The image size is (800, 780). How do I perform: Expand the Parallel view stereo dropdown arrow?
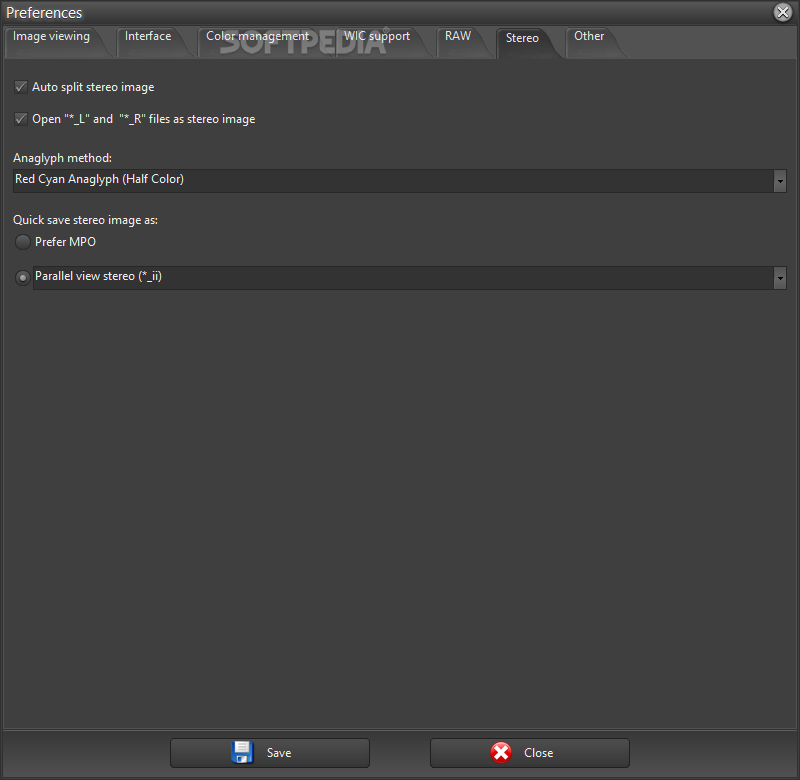coord(780,278)
